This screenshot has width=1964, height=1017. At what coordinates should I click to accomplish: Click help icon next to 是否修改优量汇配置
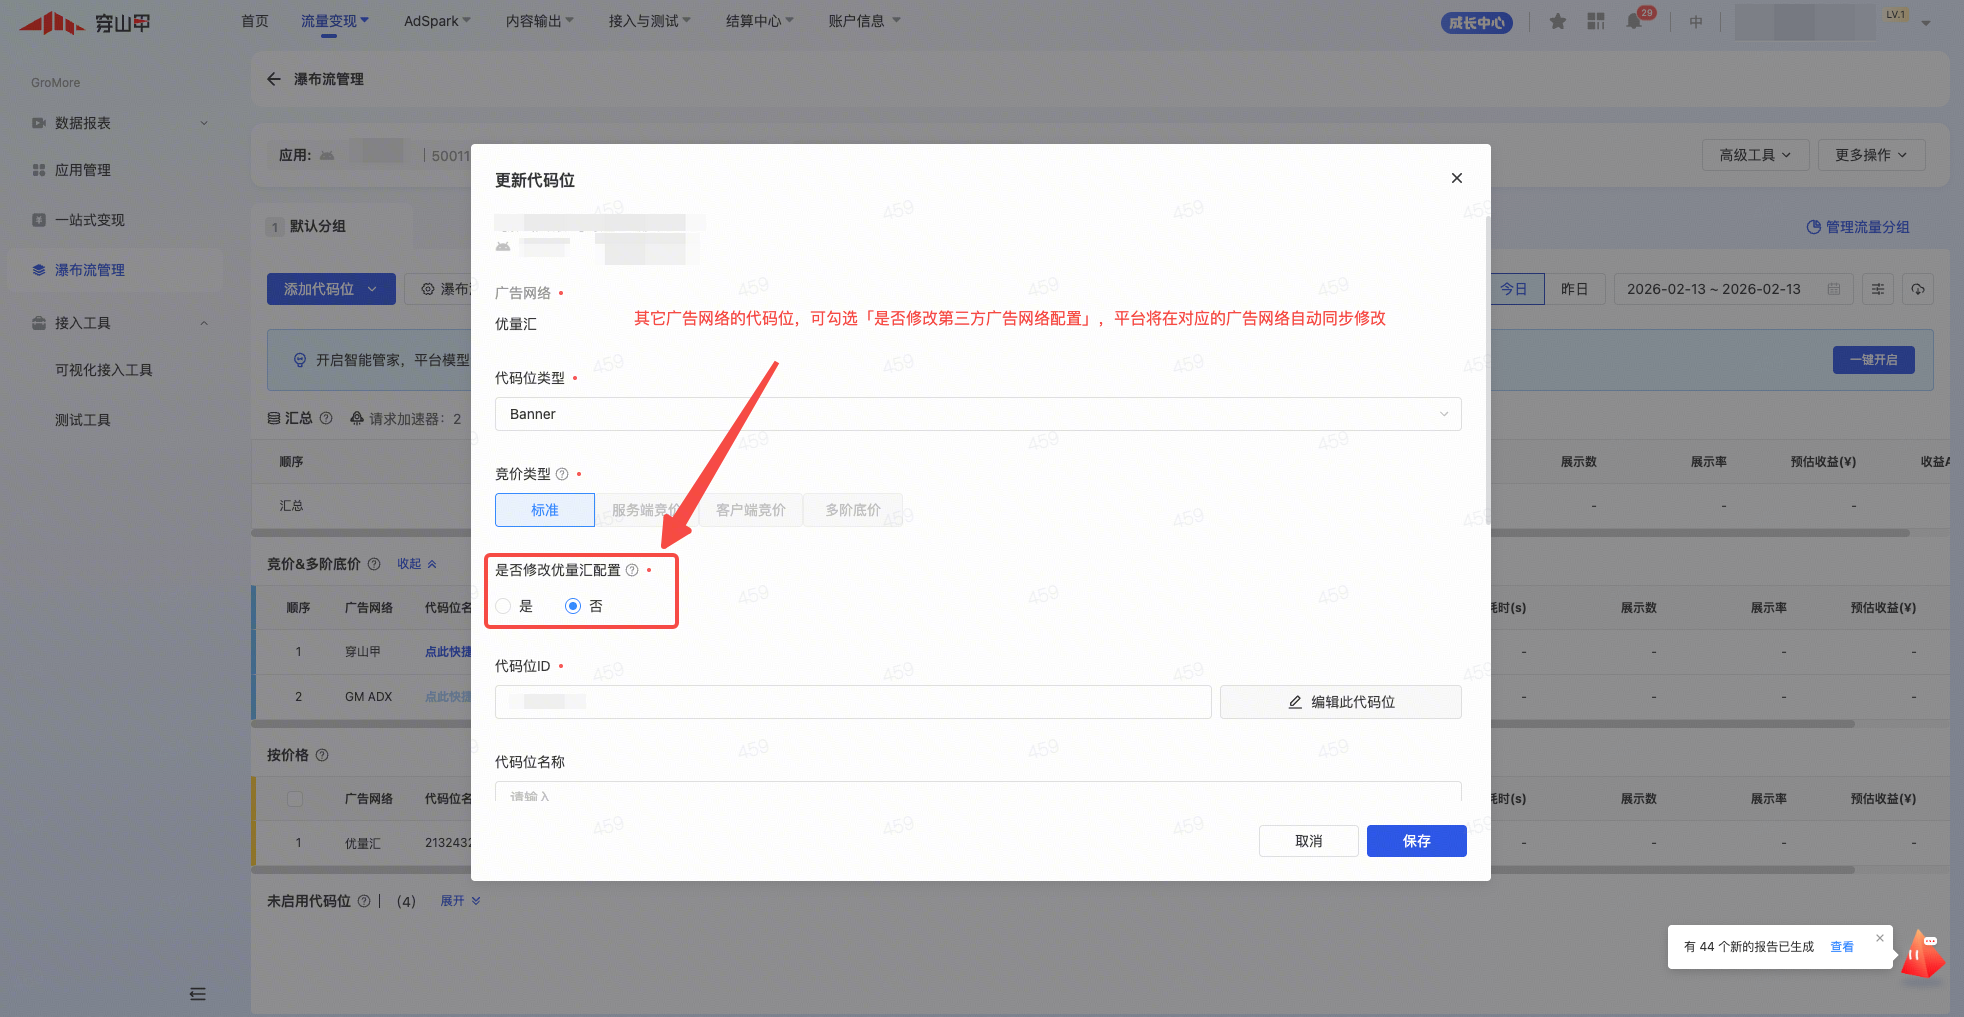[x=632, y=570]
